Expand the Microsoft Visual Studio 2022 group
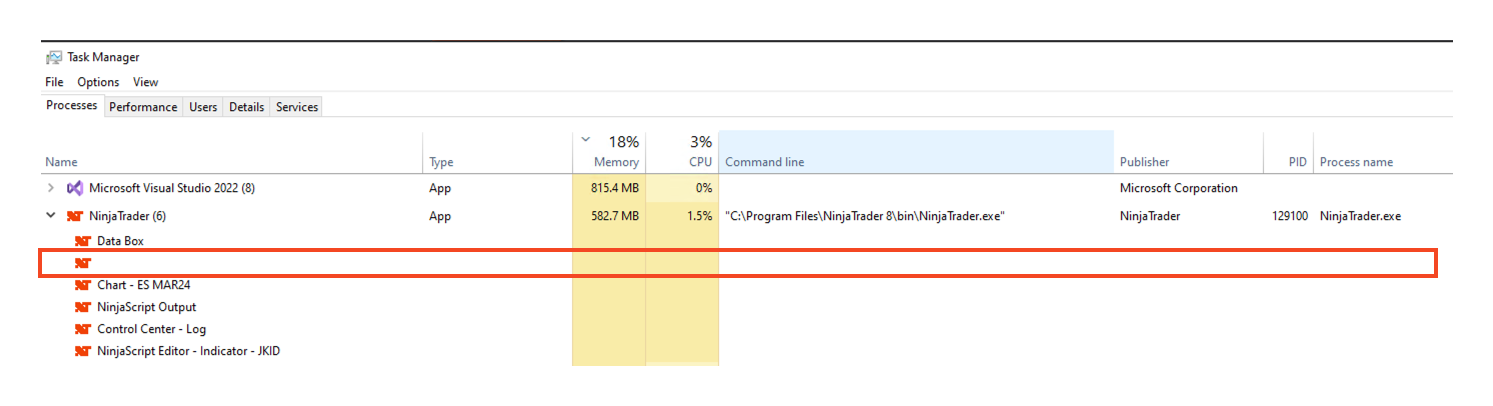Image resolution: width=1493 pixels, height=406 pixels. [x=51, y=188]
